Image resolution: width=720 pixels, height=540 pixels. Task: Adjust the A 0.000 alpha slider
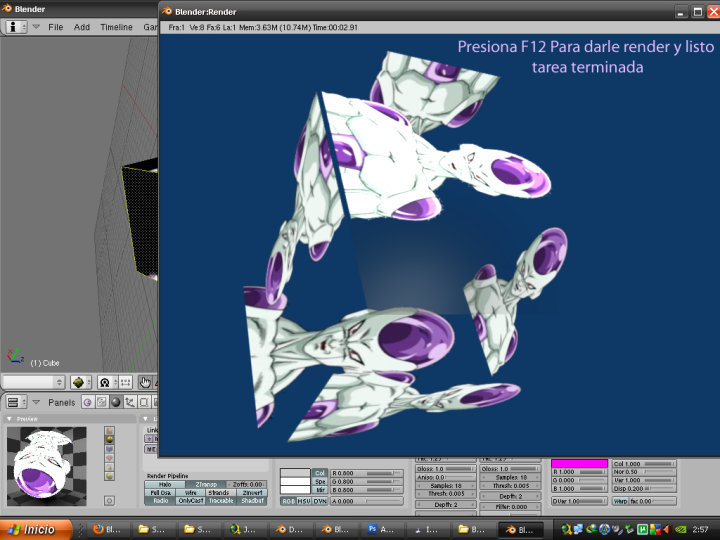pyautogui.click(x=366, y=501)
